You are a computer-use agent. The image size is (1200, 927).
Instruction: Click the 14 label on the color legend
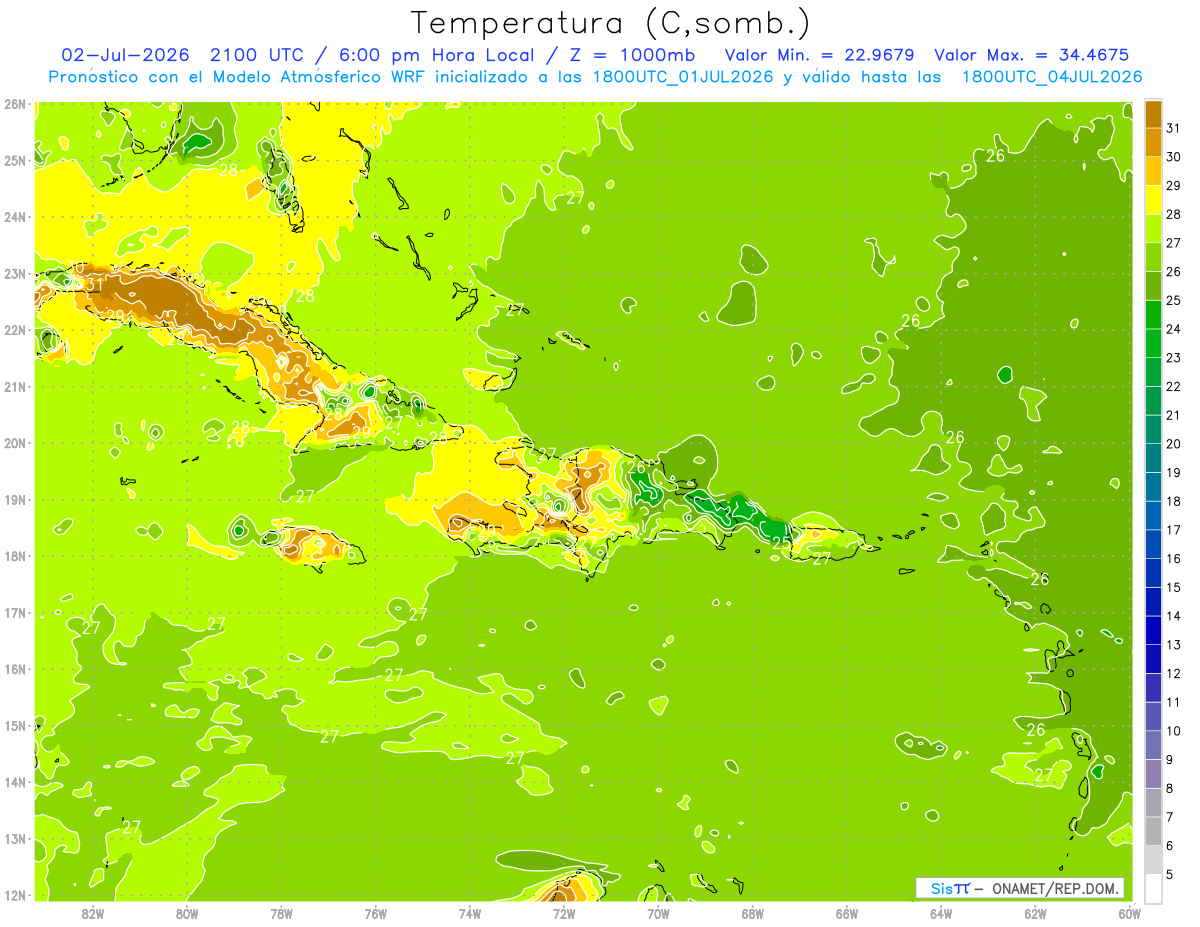pyautogui.click(x=1173, y=616)
